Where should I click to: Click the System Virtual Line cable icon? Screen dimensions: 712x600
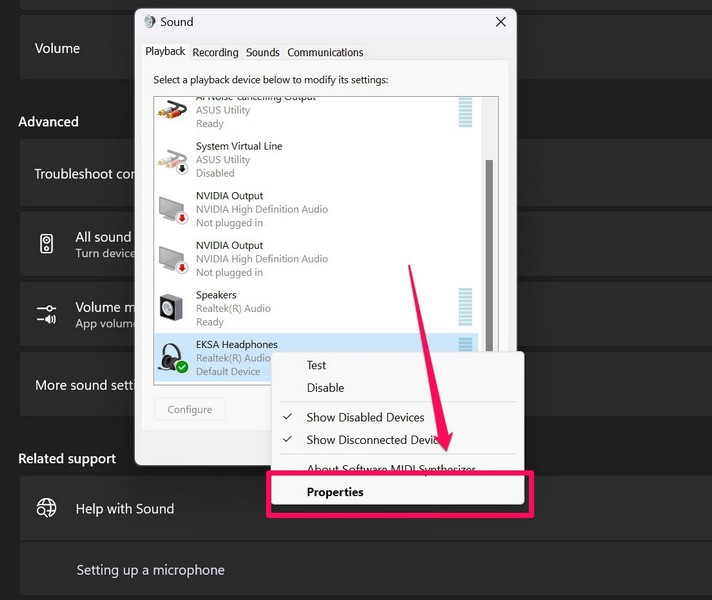coord(173,159)
